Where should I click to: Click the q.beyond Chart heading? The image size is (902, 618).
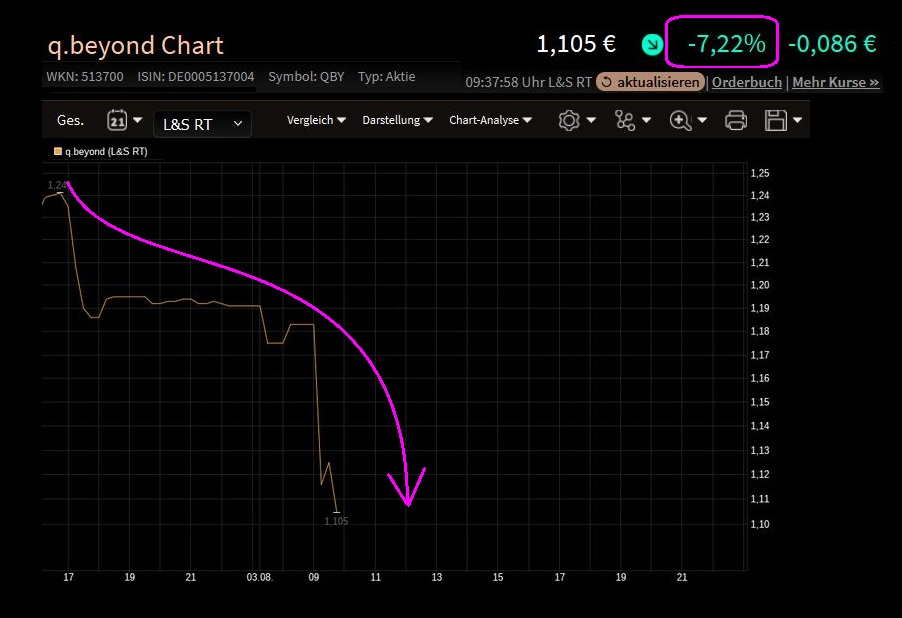tap(135, 45)
